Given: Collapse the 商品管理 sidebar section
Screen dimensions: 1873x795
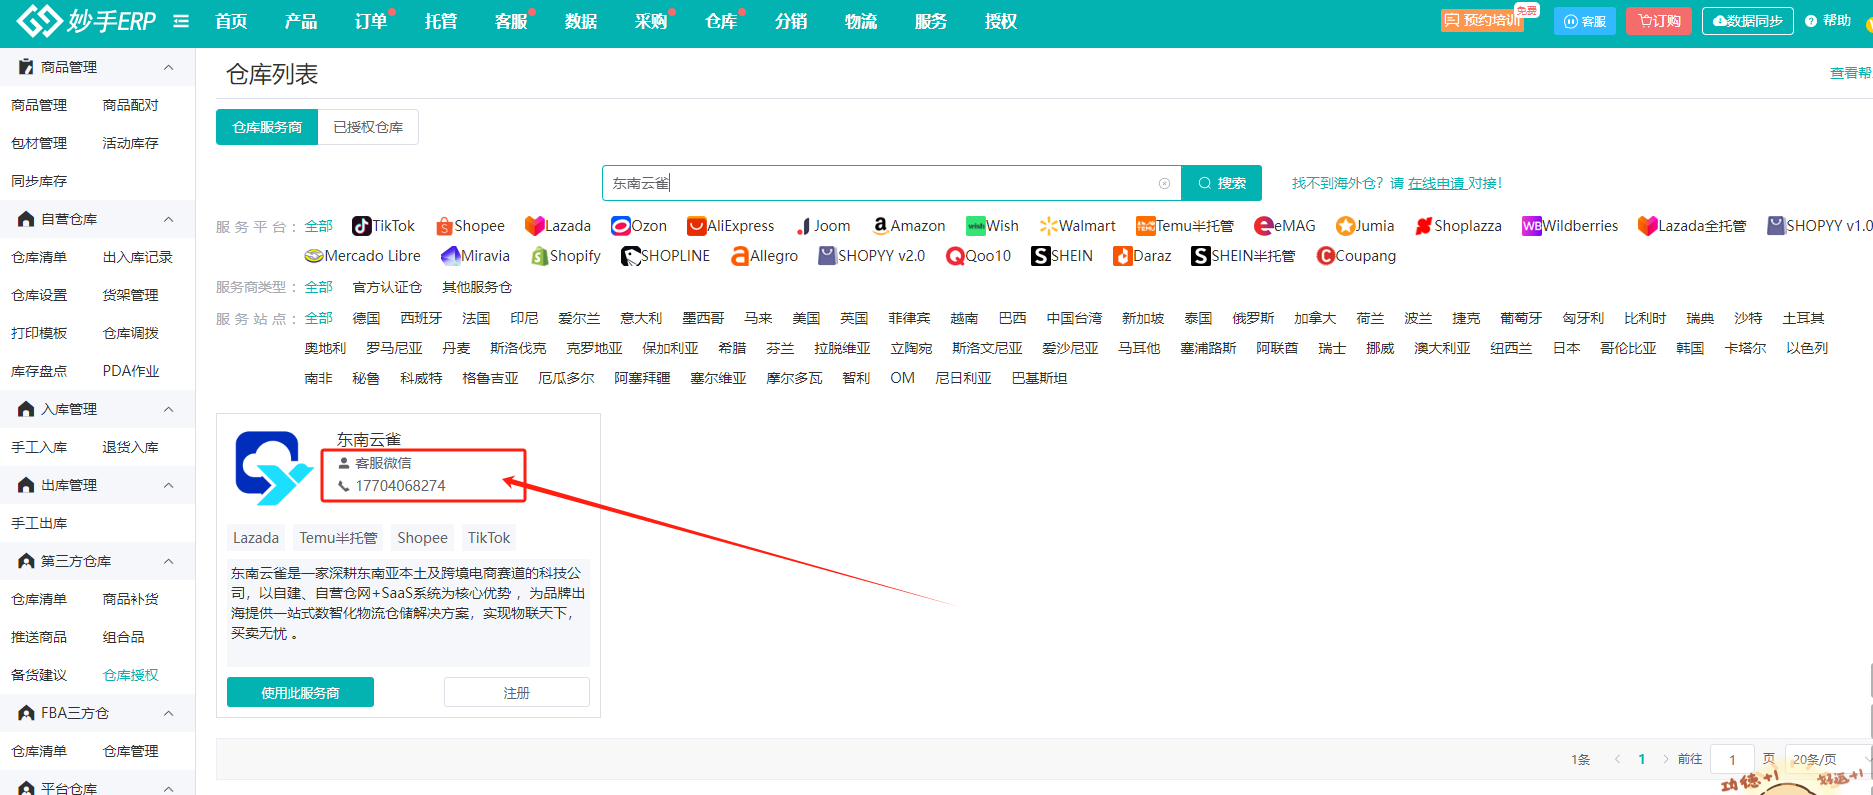Looking at the screenshot, I should (x=168, y=67).
